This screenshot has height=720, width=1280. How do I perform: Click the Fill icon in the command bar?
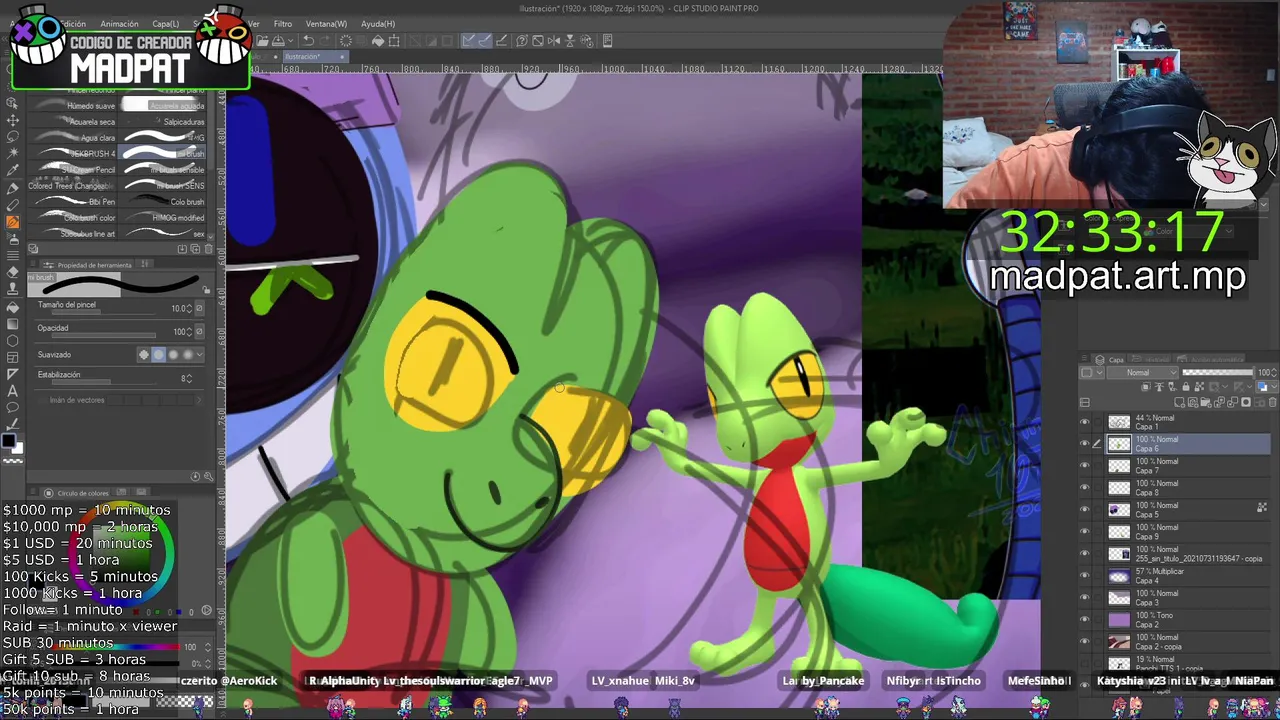378,41
